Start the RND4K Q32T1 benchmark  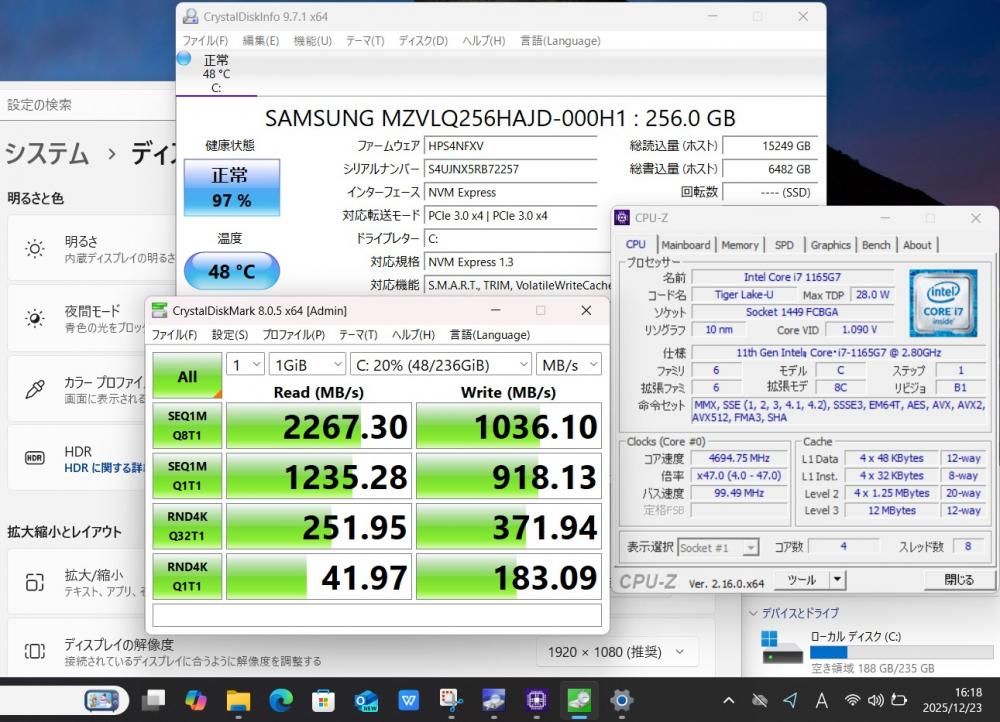(187, 526)
